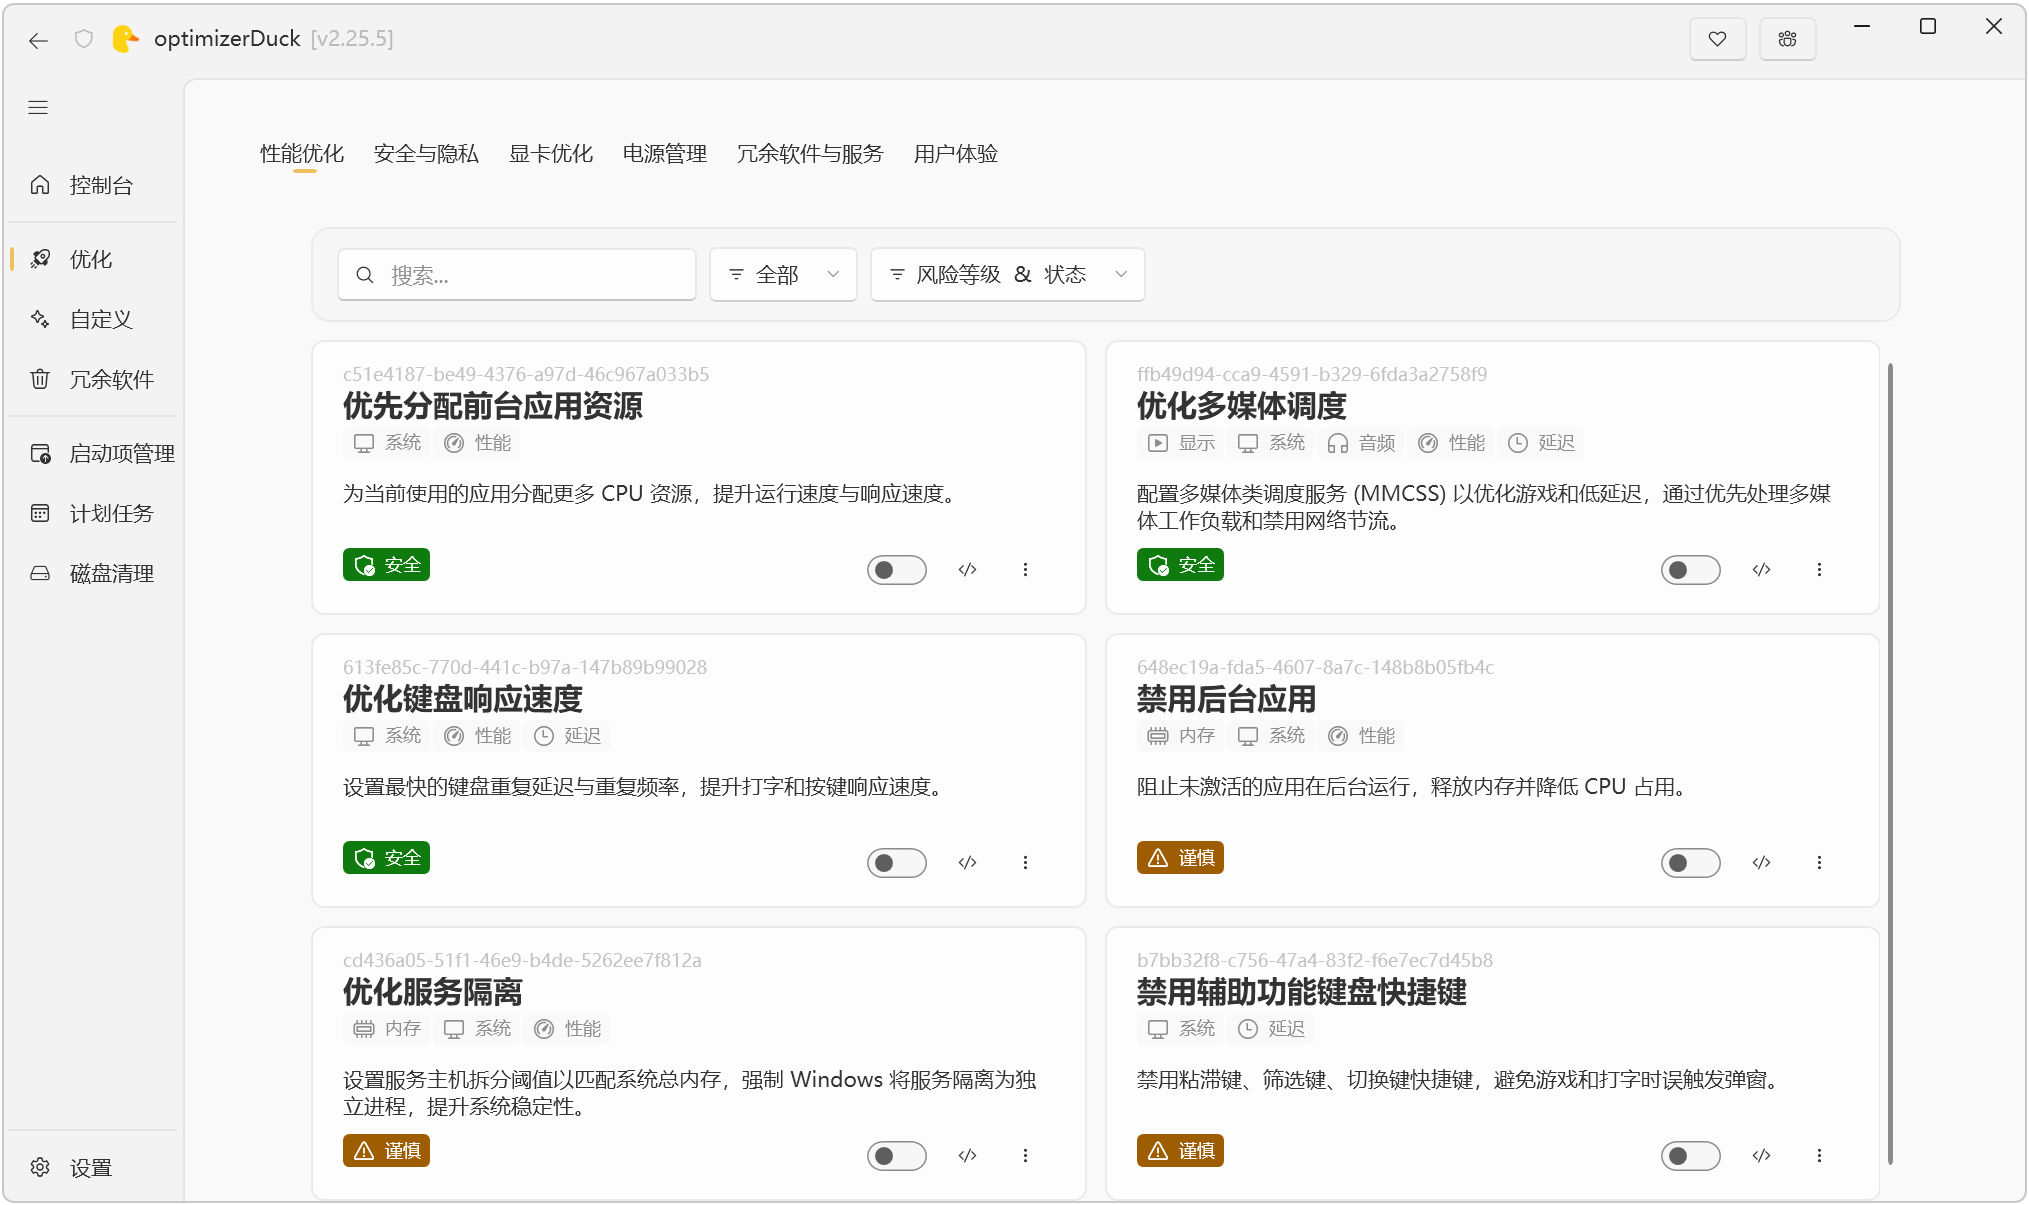Click 安全 badge on 优化键盘响应速度 card
Screen dimensions: 2029x1205
(386, 858)
